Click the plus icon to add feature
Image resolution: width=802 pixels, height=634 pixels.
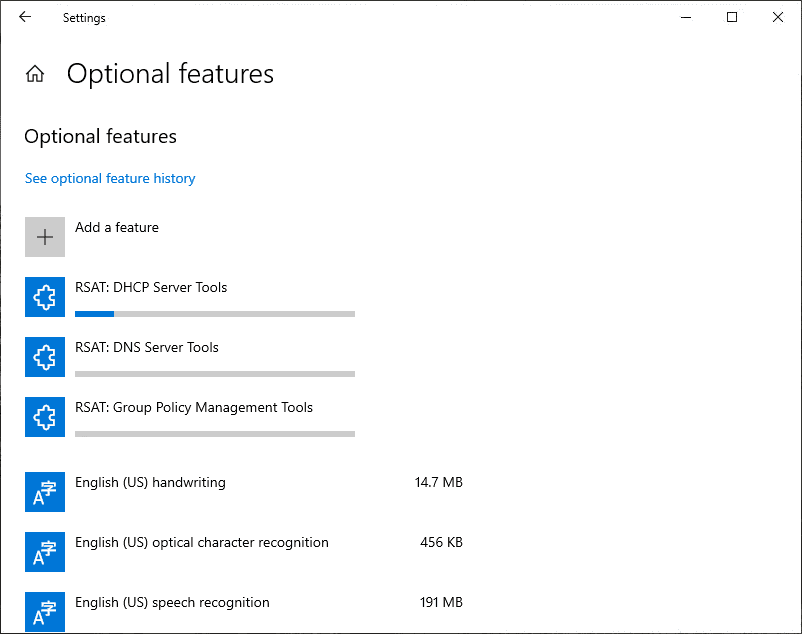45,237
